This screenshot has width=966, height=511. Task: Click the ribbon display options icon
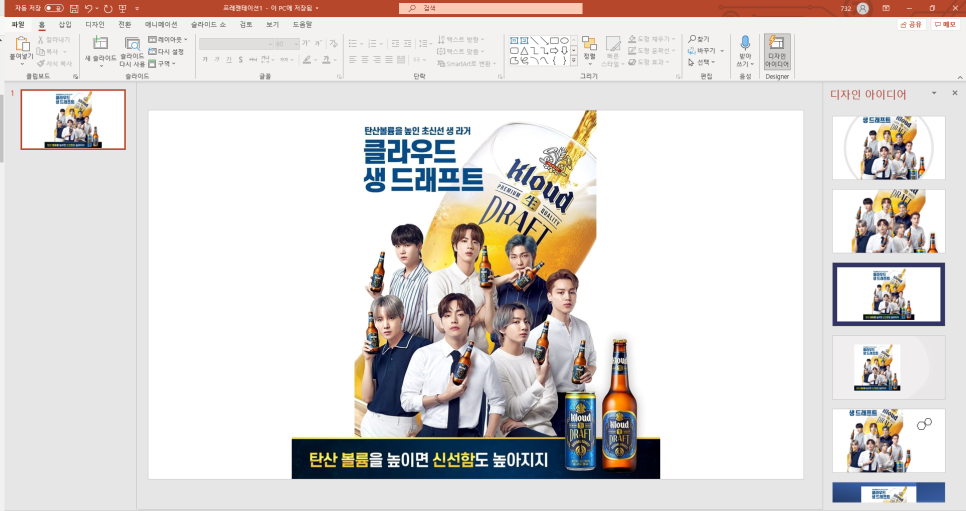(x=886, y=9)
